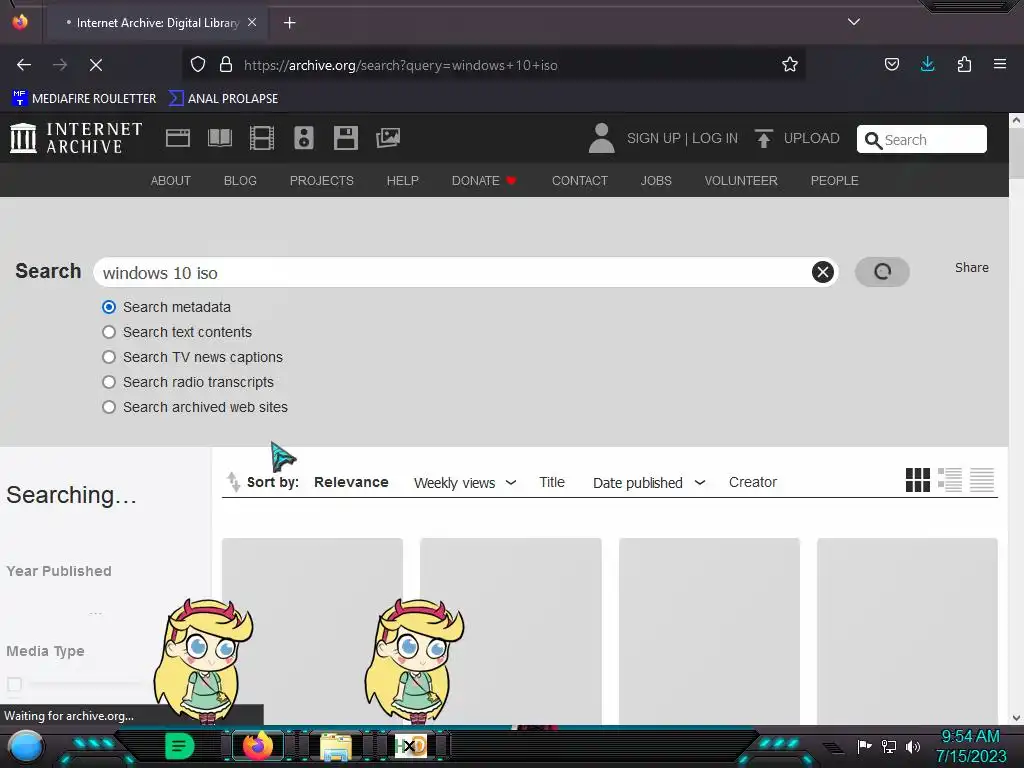This screenshot has width=1024, height=768.
Task: Open the JOBS menu item
Action: click(656, 181)
